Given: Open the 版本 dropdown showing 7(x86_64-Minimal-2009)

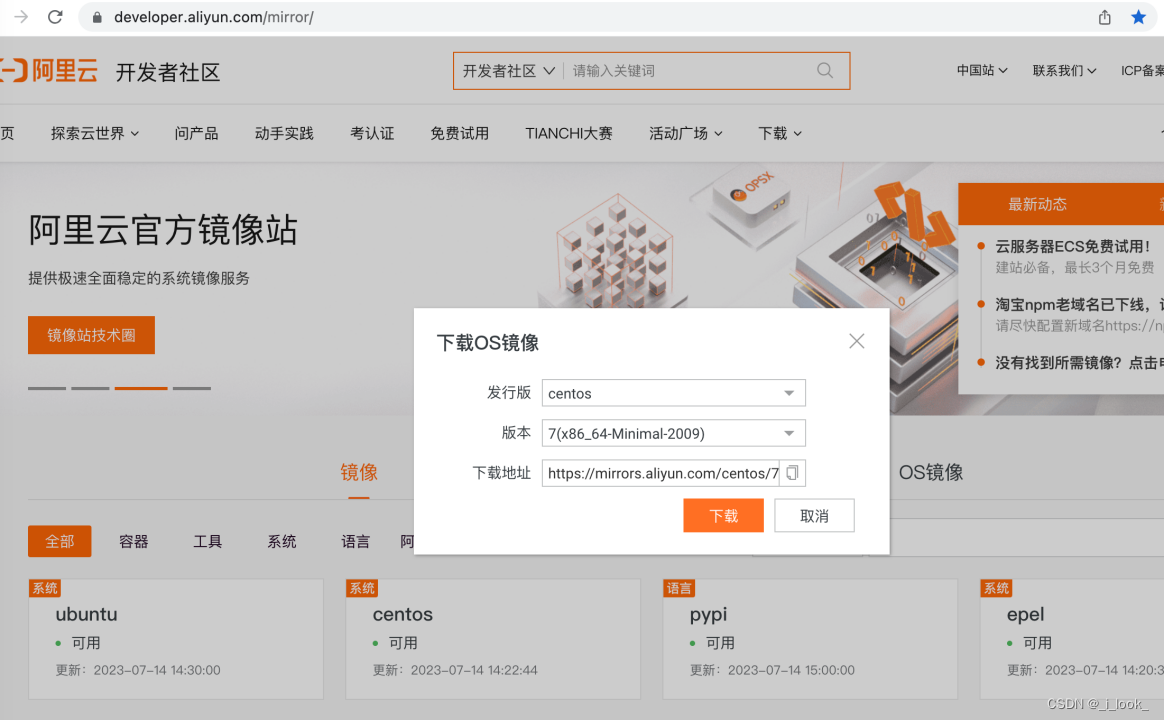Looking at the screenshot, I should [673, 433].
